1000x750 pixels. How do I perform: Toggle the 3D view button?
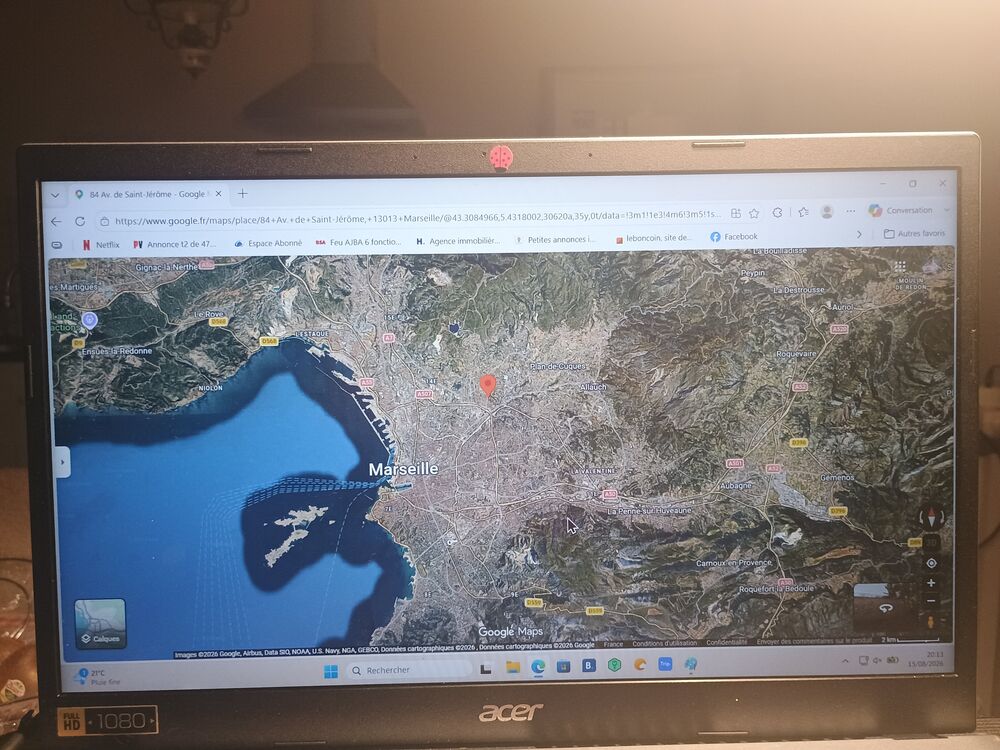pos(931,543)
